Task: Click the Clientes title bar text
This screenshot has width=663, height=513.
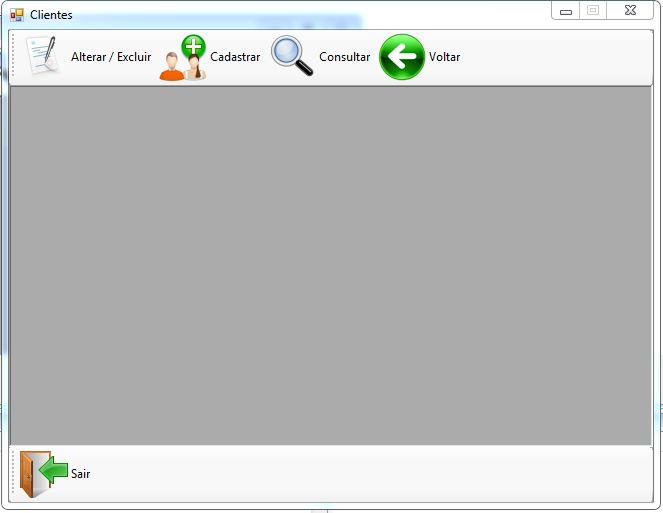Action: tap(51, 15)
